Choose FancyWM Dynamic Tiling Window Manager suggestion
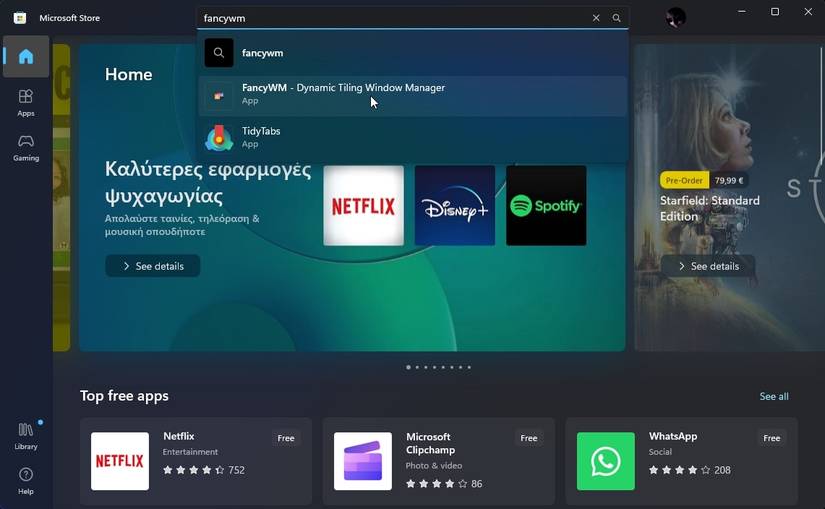825x509 pixels. (412, 96)
